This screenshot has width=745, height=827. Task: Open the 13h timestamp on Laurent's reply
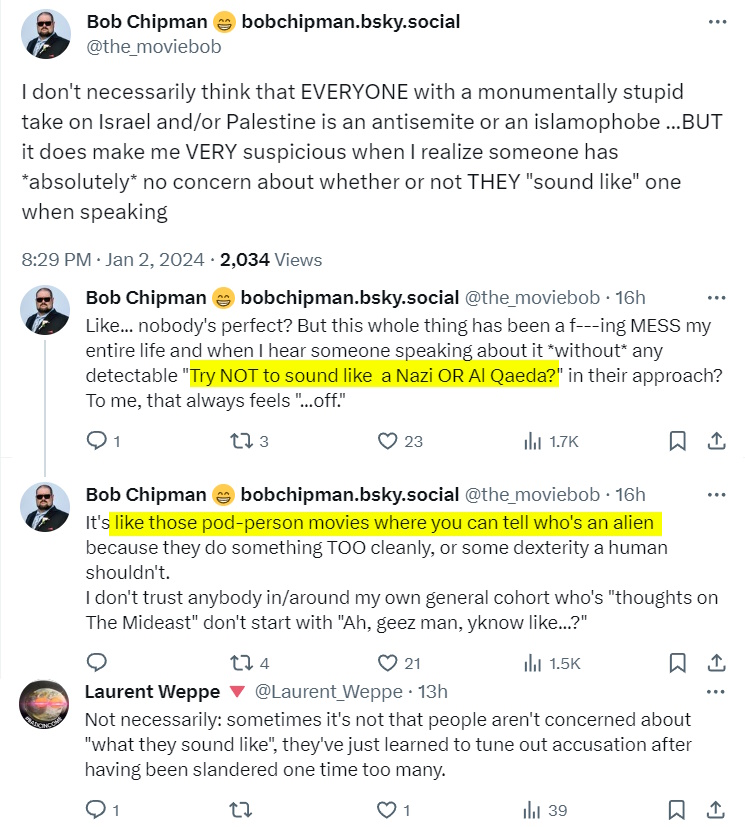point(432,691)
